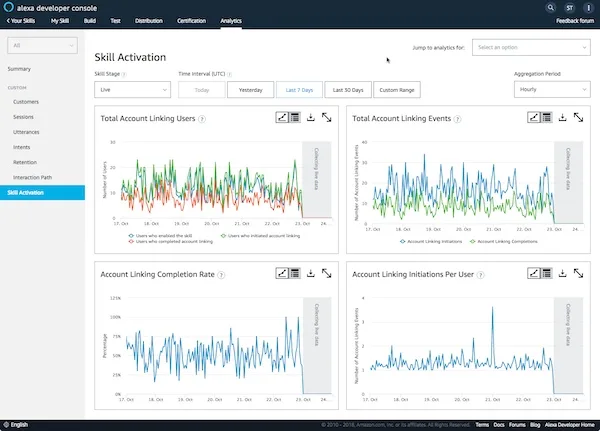
Task: Open Sessions analytics in sidebar
Action: pos(23,117)
